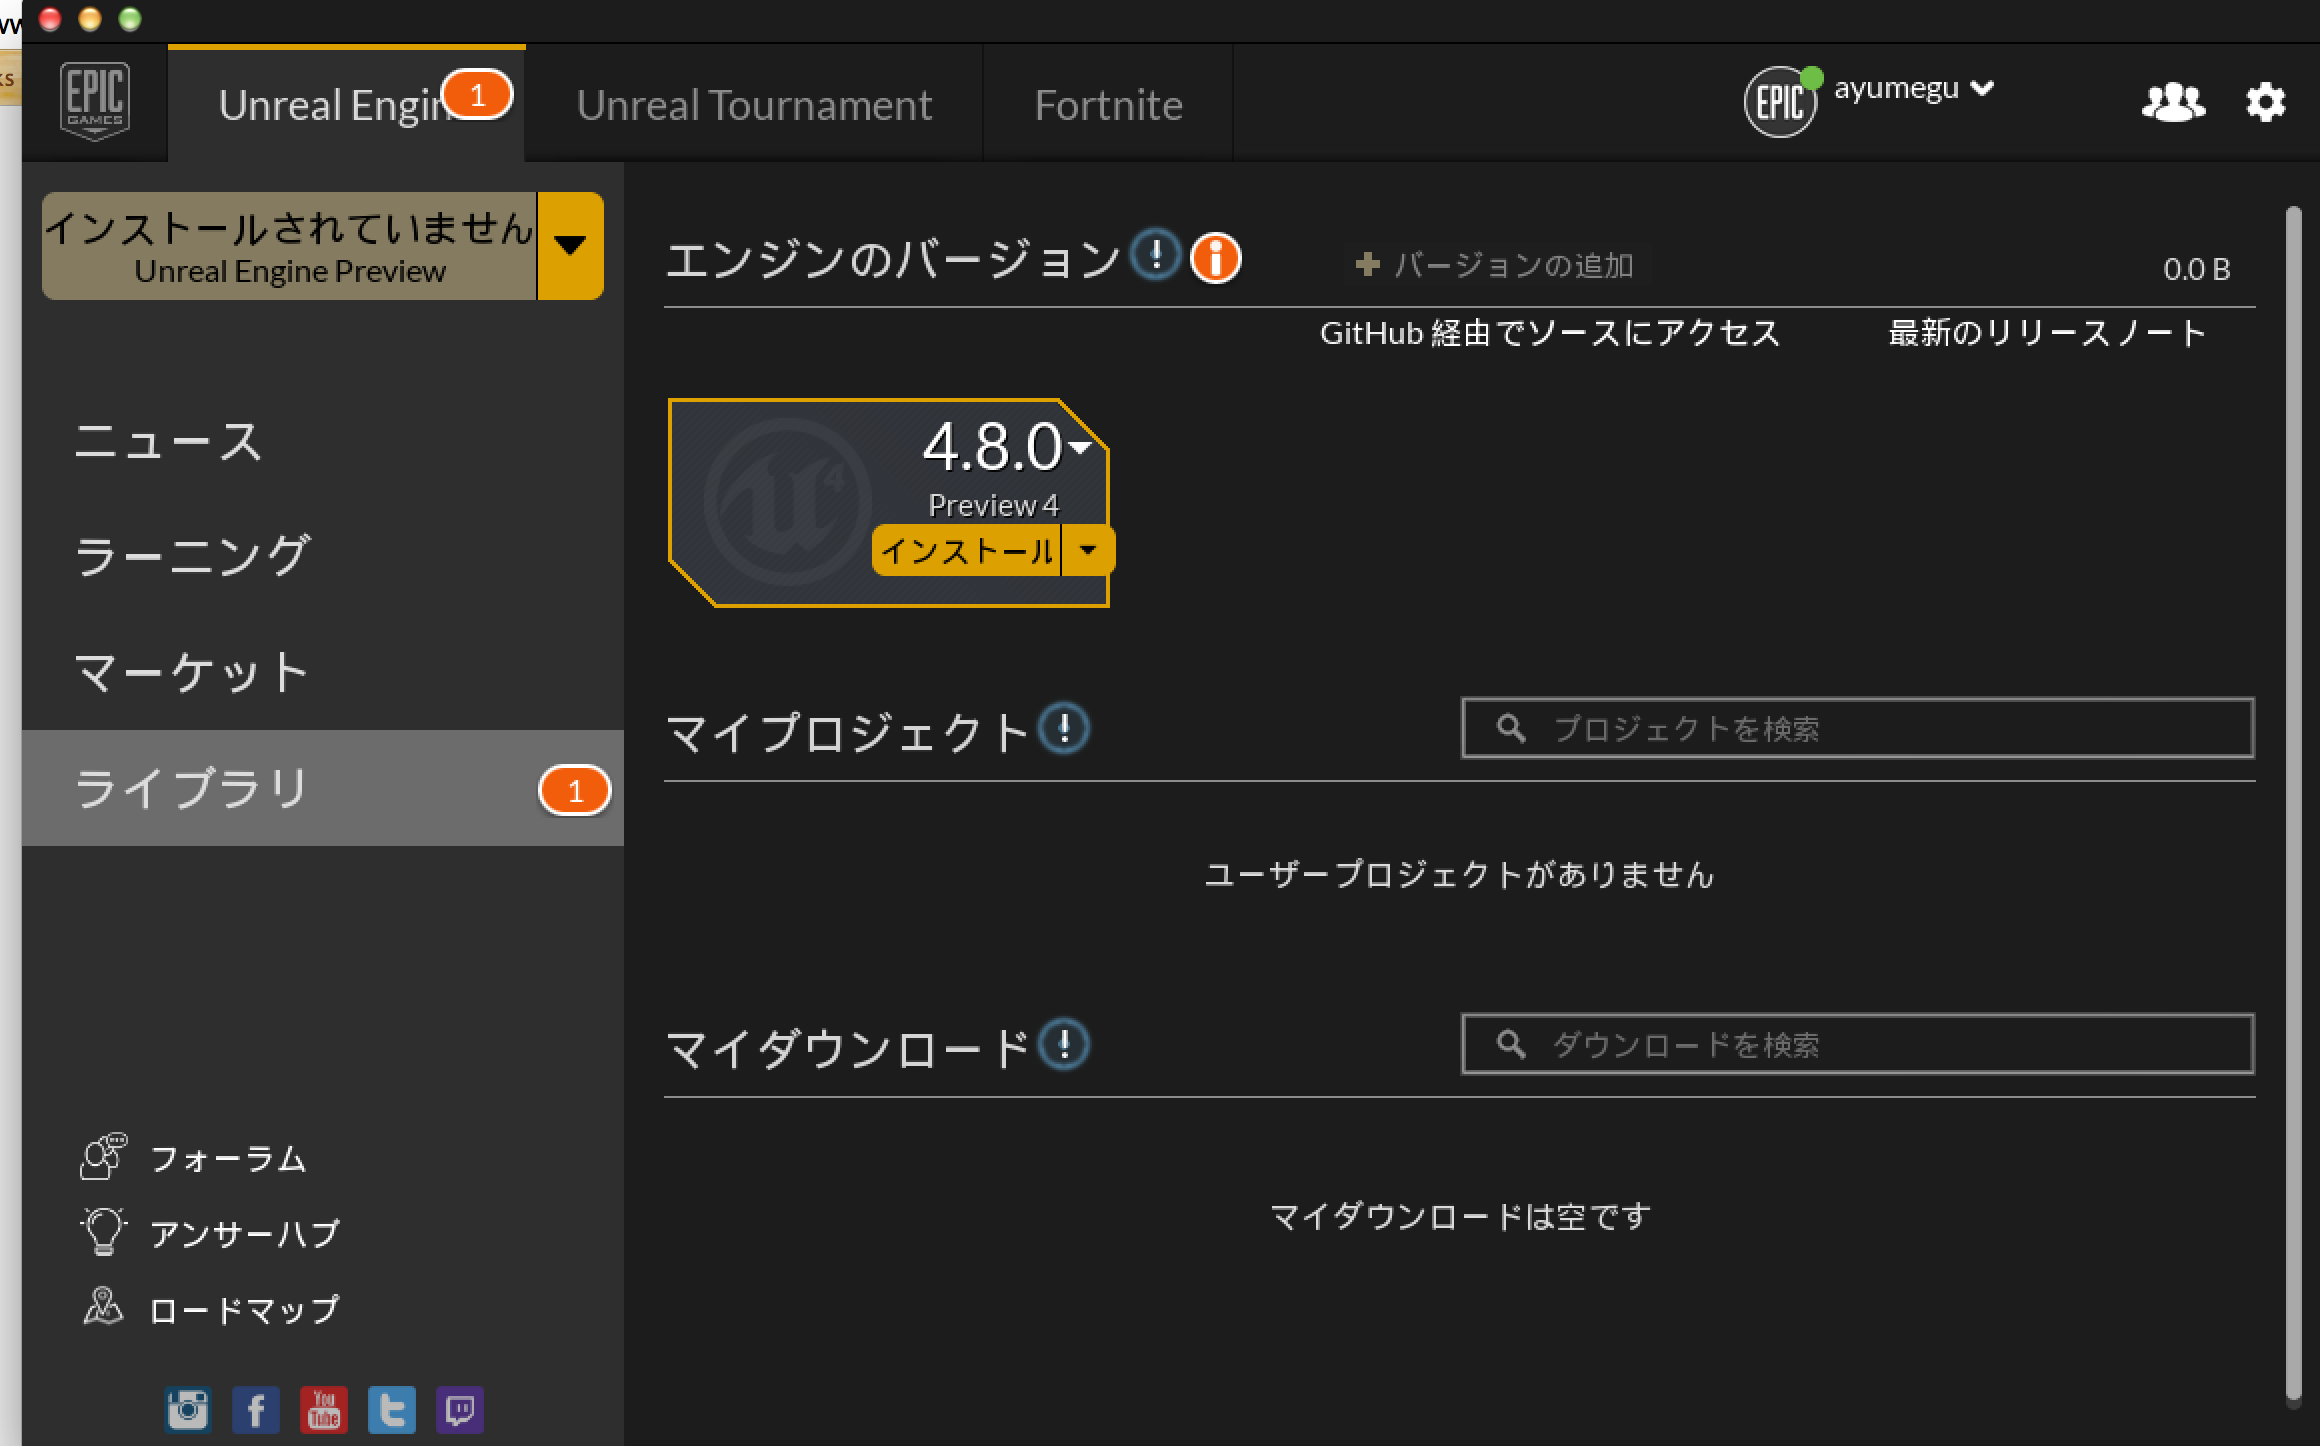This screenshot has width=2320, height=1446.
Task: Switch to the Unreal Engine tab
Action: coord(346,104)
